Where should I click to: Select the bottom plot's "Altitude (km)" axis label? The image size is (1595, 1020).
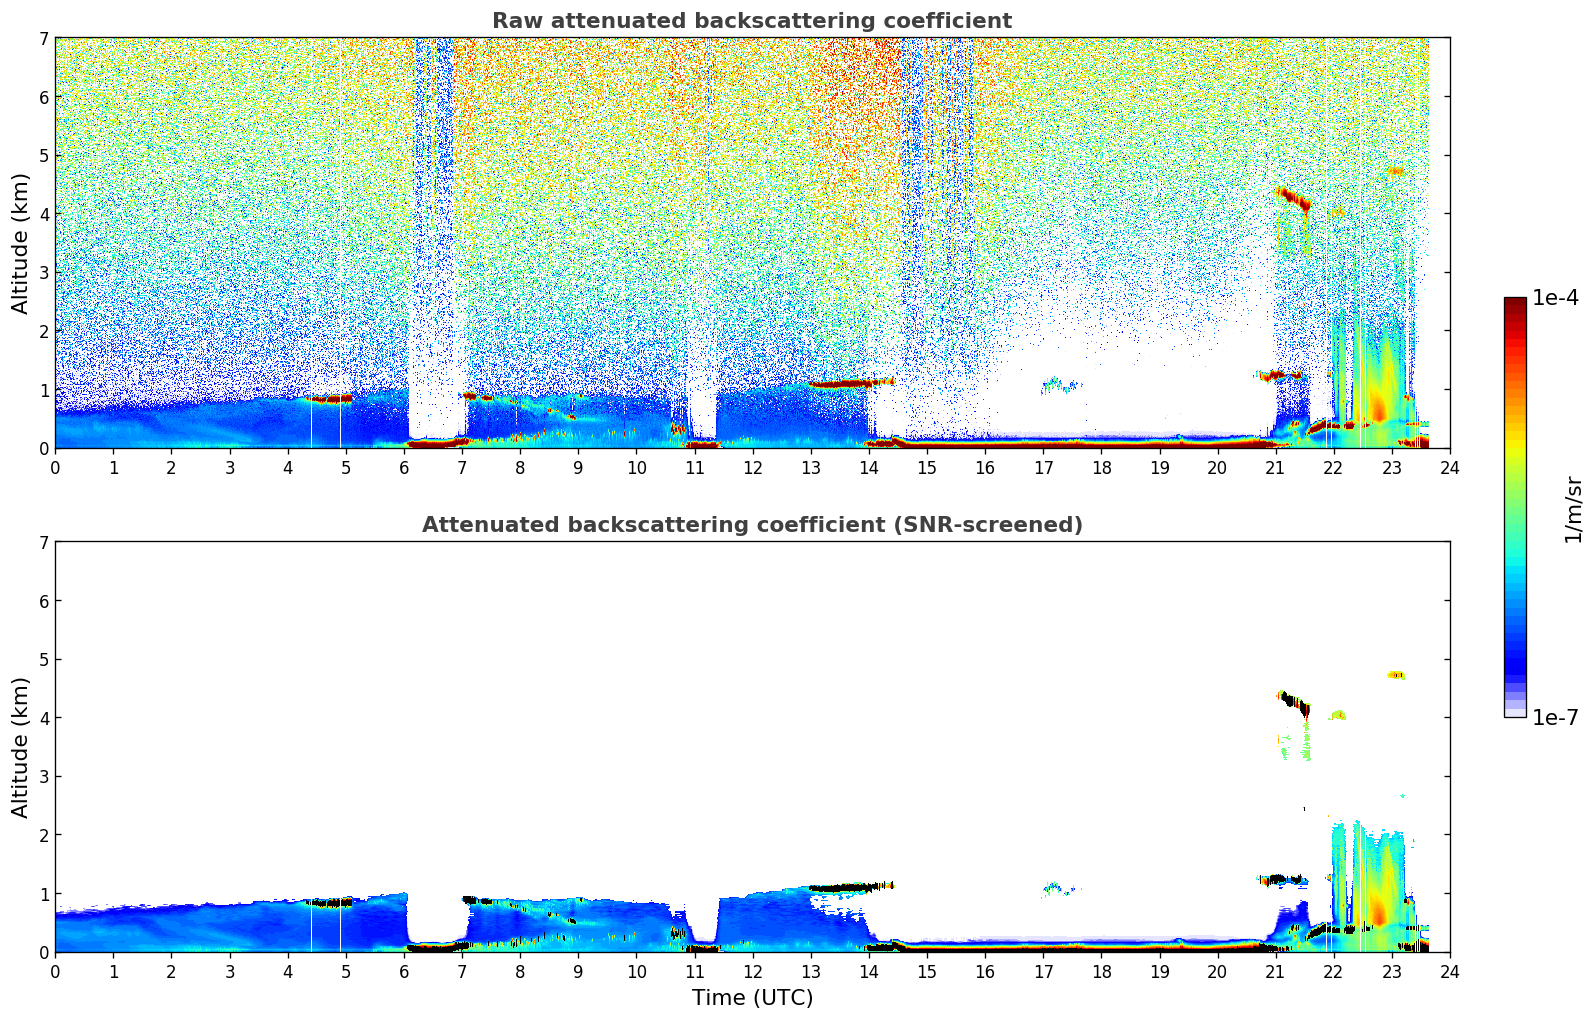click(x=20, y=747)
